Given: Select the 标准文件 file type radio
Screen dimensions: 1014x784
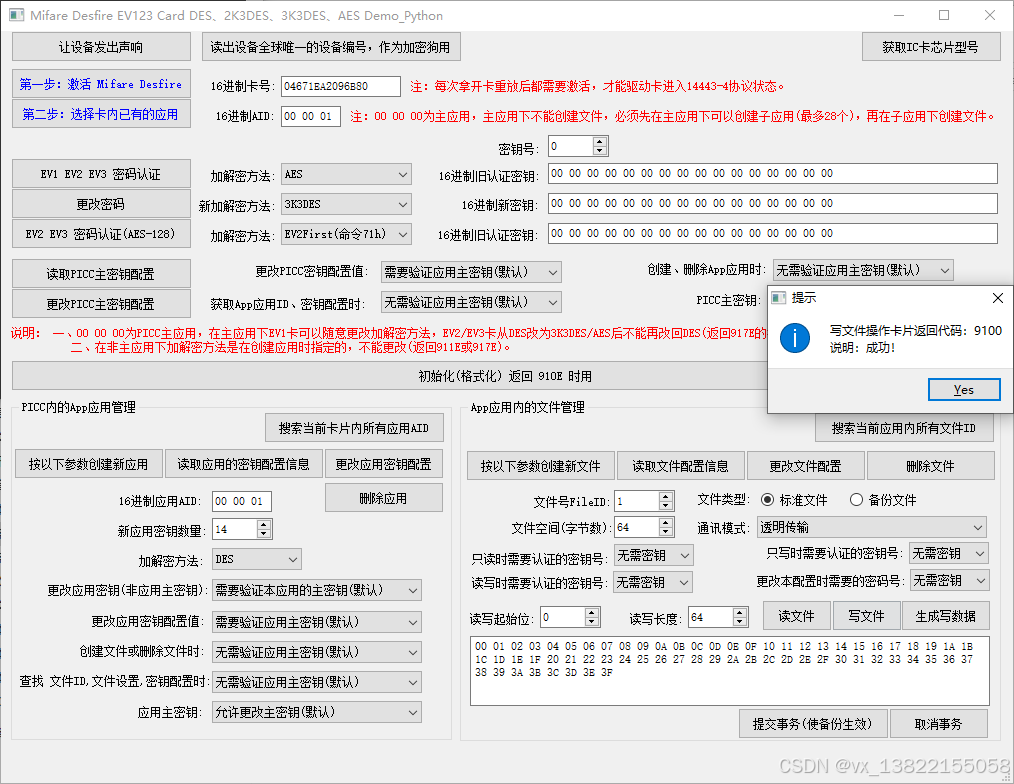Looking at the screenshot, I should pos(766,501).
